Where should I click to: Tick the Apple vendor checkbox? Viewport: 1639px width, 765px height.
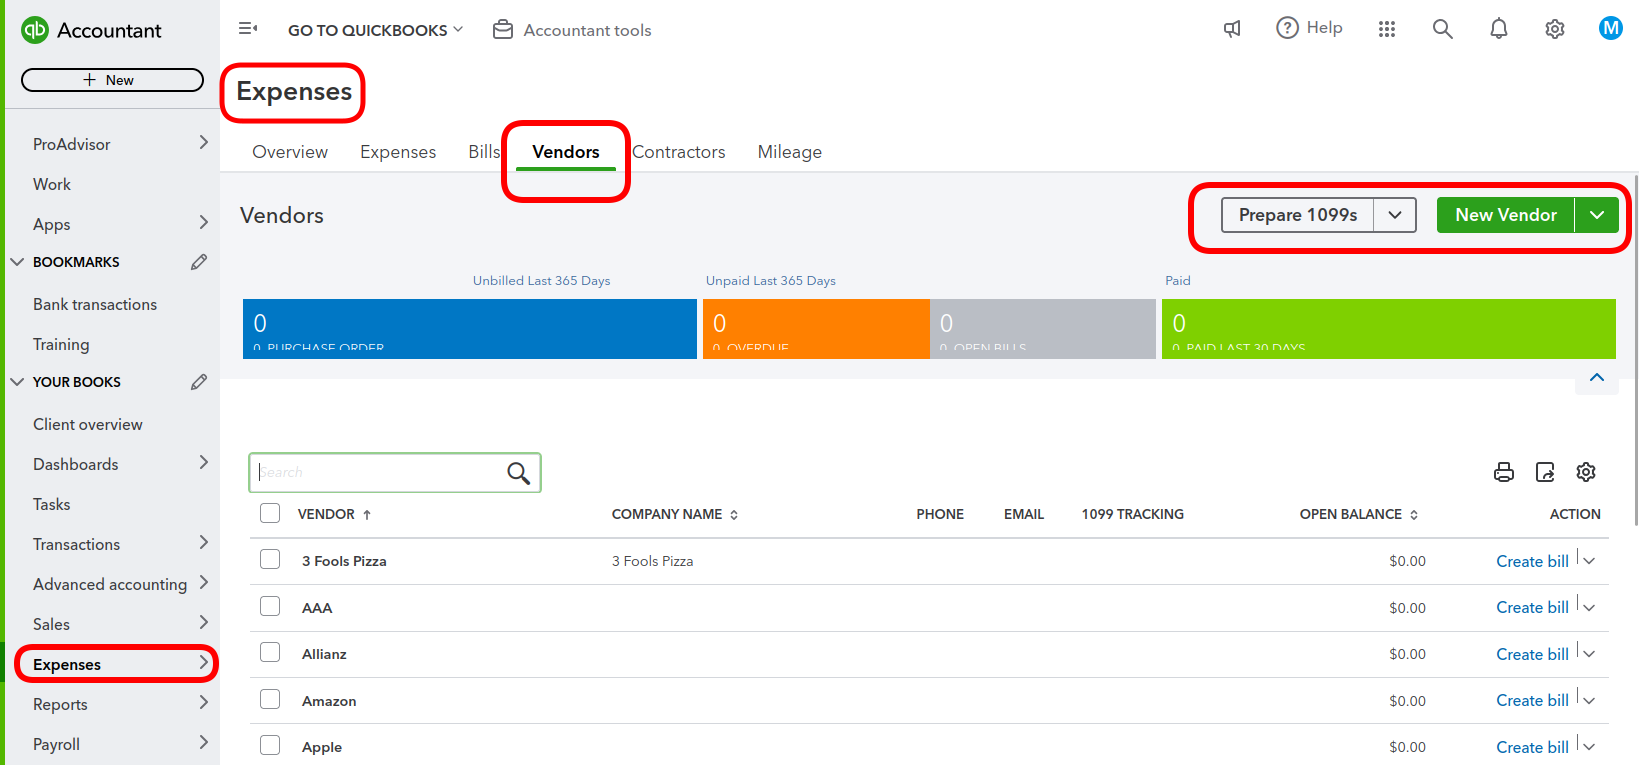270,745
